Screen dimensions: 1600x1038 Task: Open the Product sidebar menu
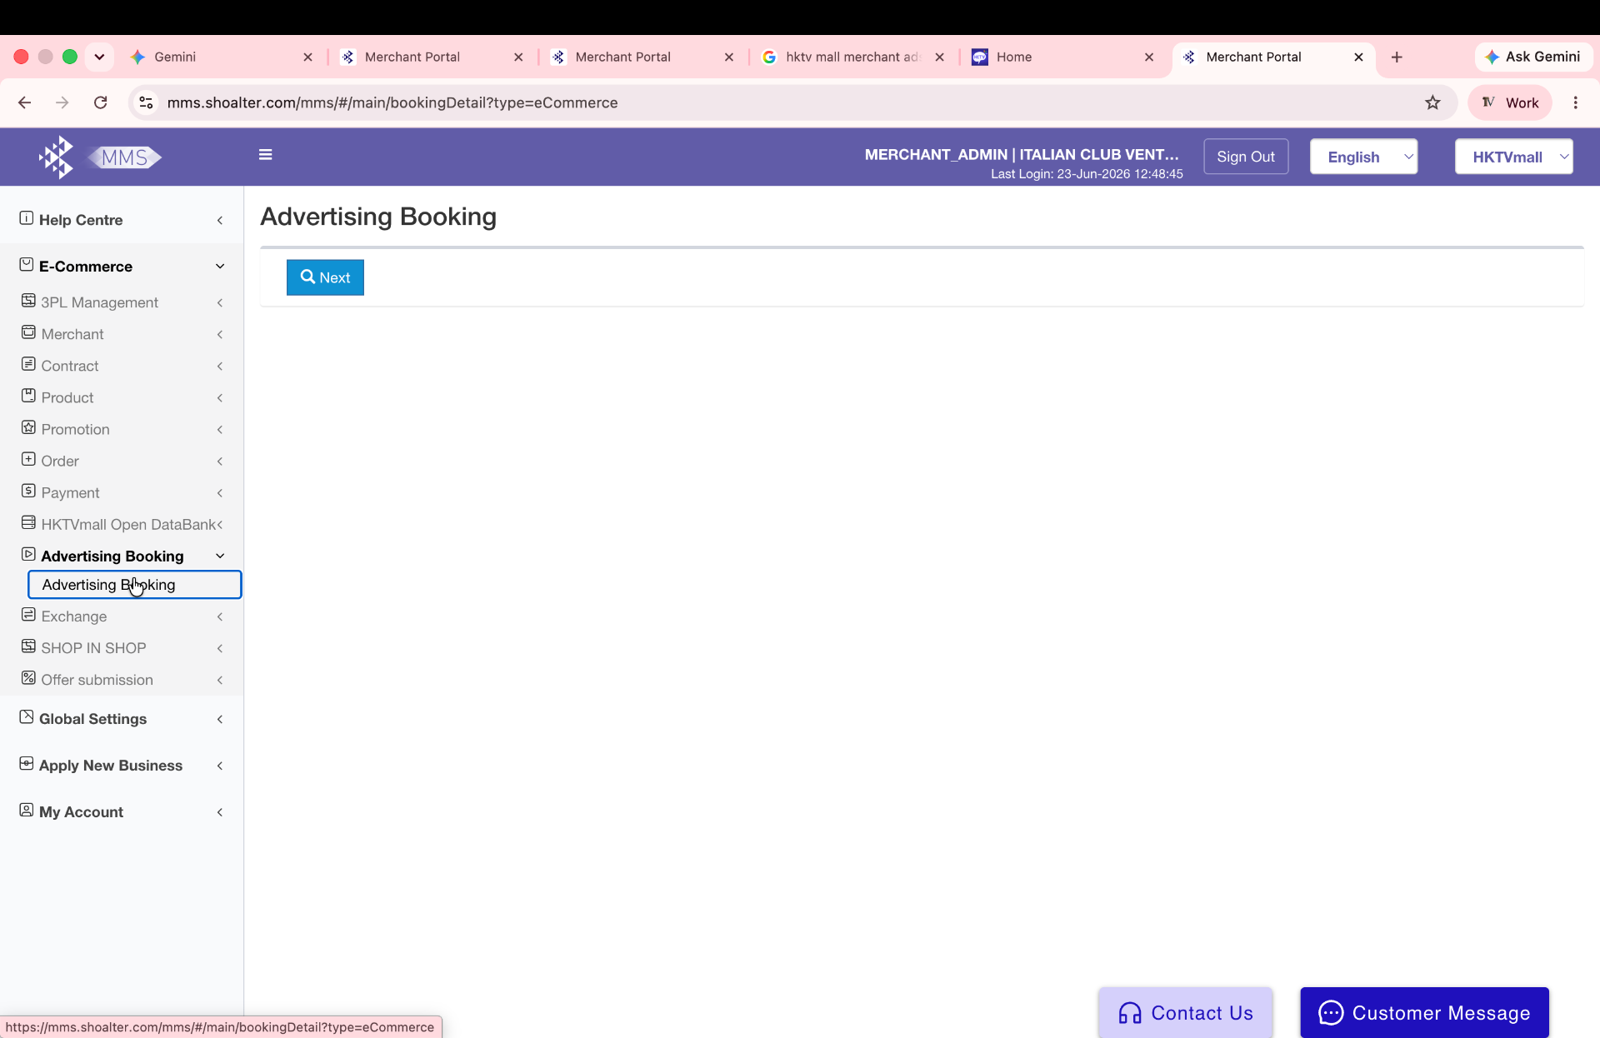pyautogui.click(x=122, y=397)
